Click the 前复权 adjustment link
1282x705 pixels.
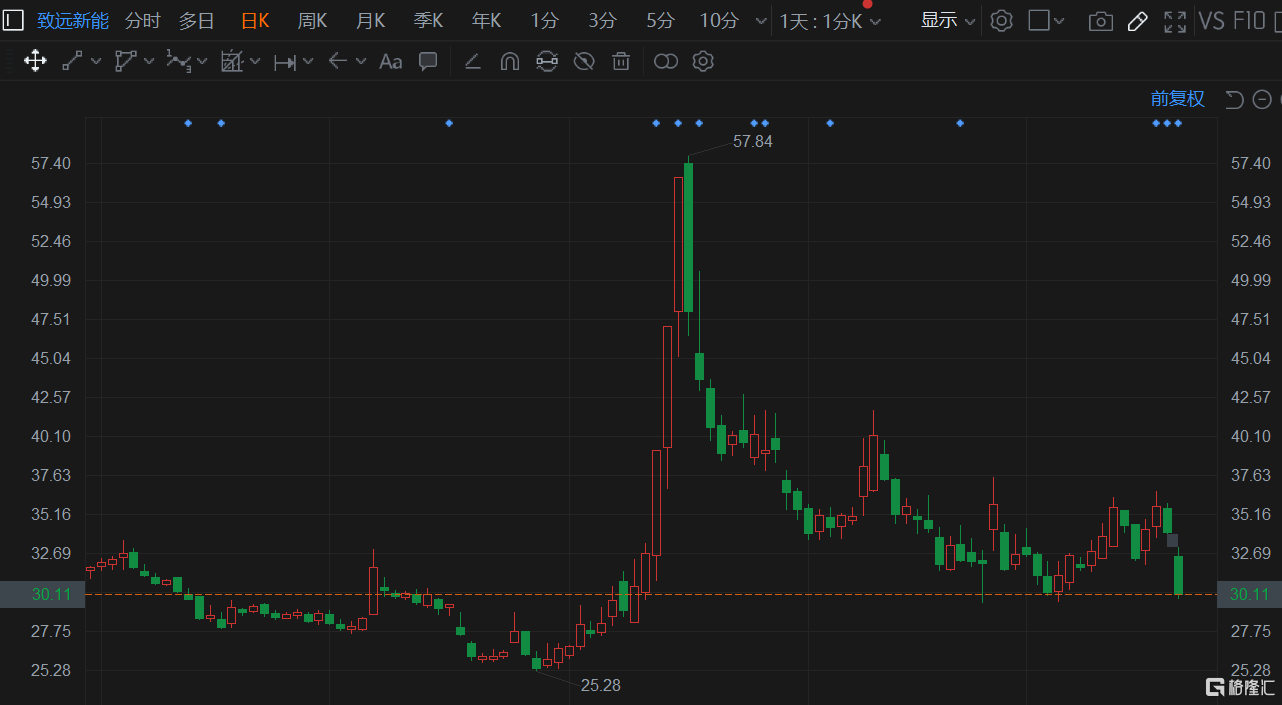[x=1177, y=99]
